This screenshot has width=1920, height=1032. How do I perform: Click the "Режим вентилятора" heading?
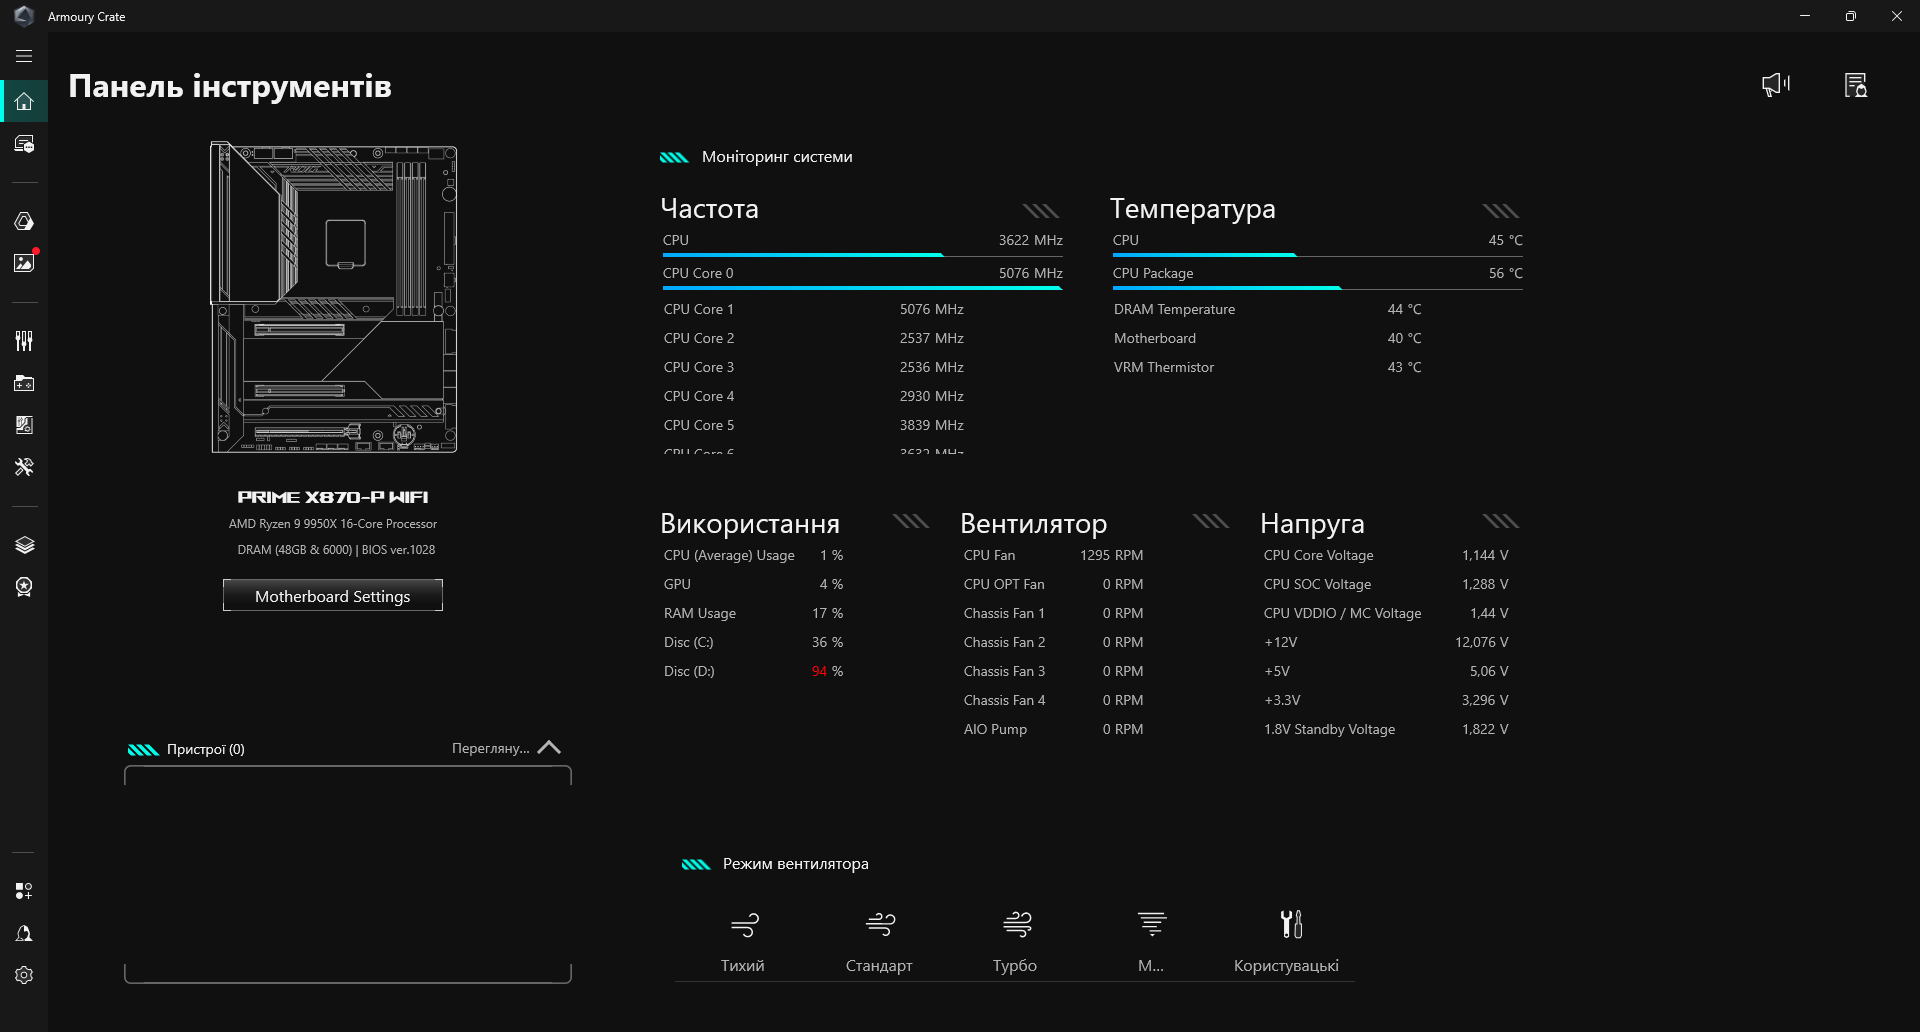796,864
